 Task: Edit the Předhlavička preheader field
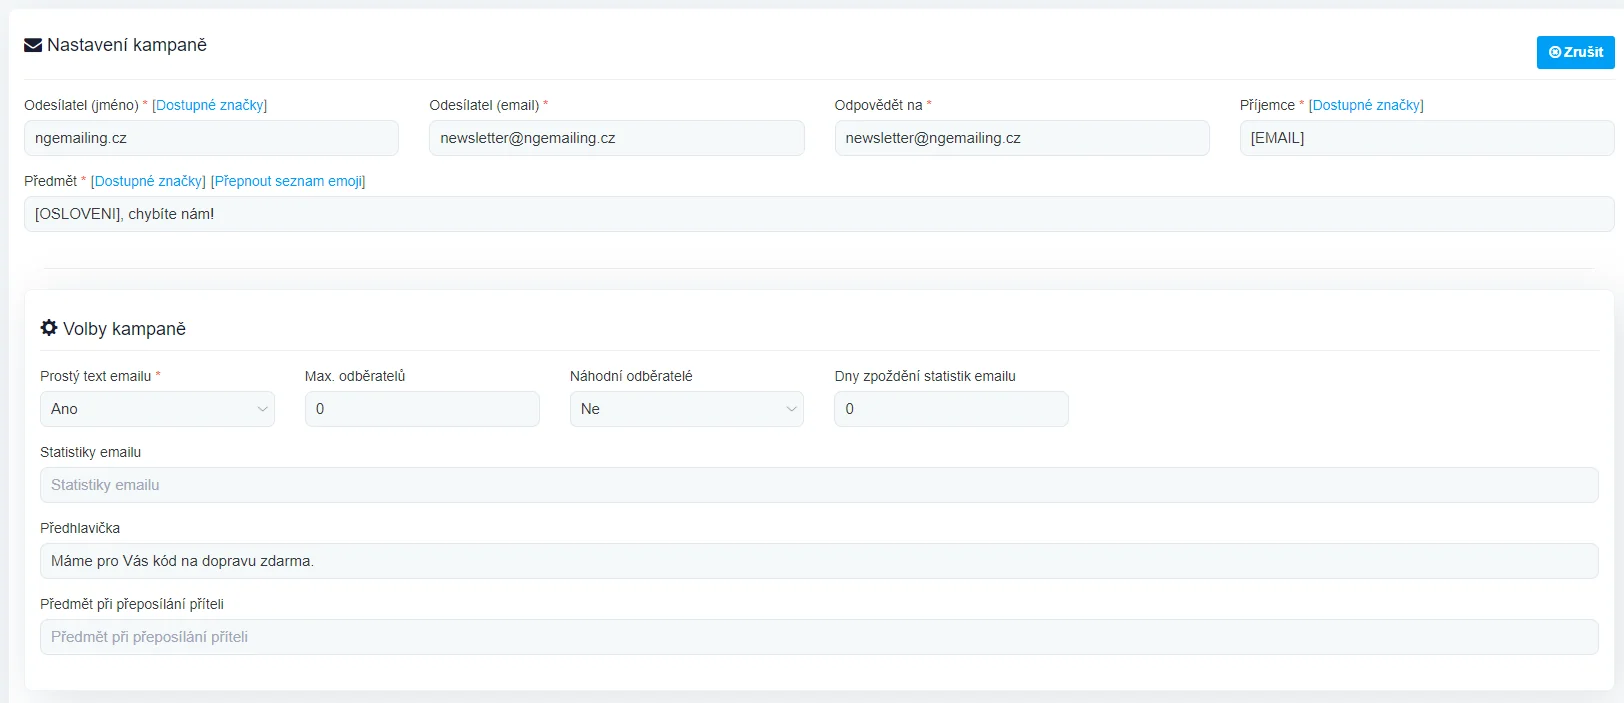[x=818, y=561]
